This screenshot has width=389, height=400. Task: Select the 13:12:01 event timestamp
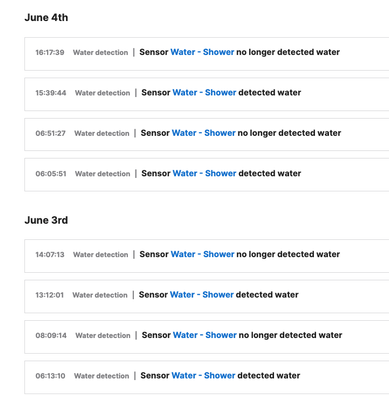tap(49, 295)
